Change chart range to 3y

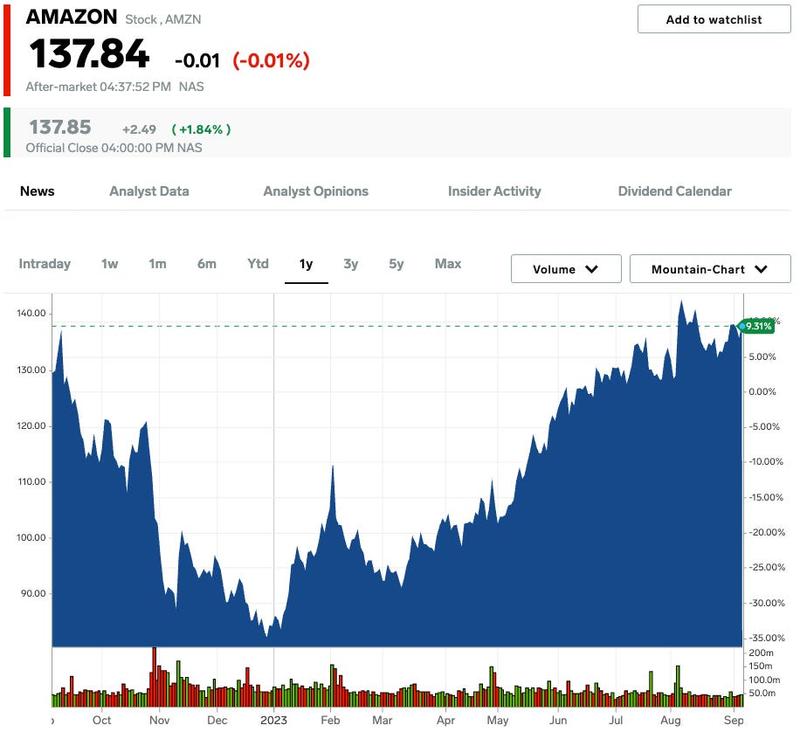click(351, 264)
